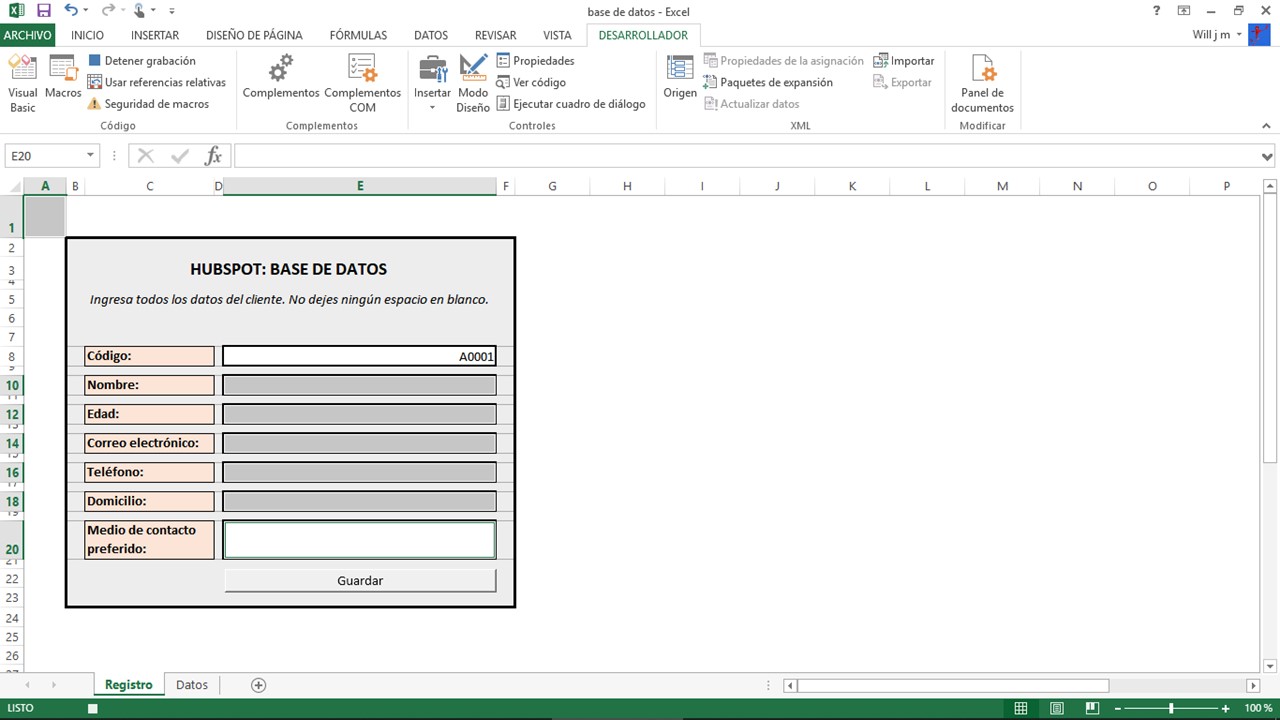
Task: Click the 100 % zoom level
Action: tap(1258, 708)
